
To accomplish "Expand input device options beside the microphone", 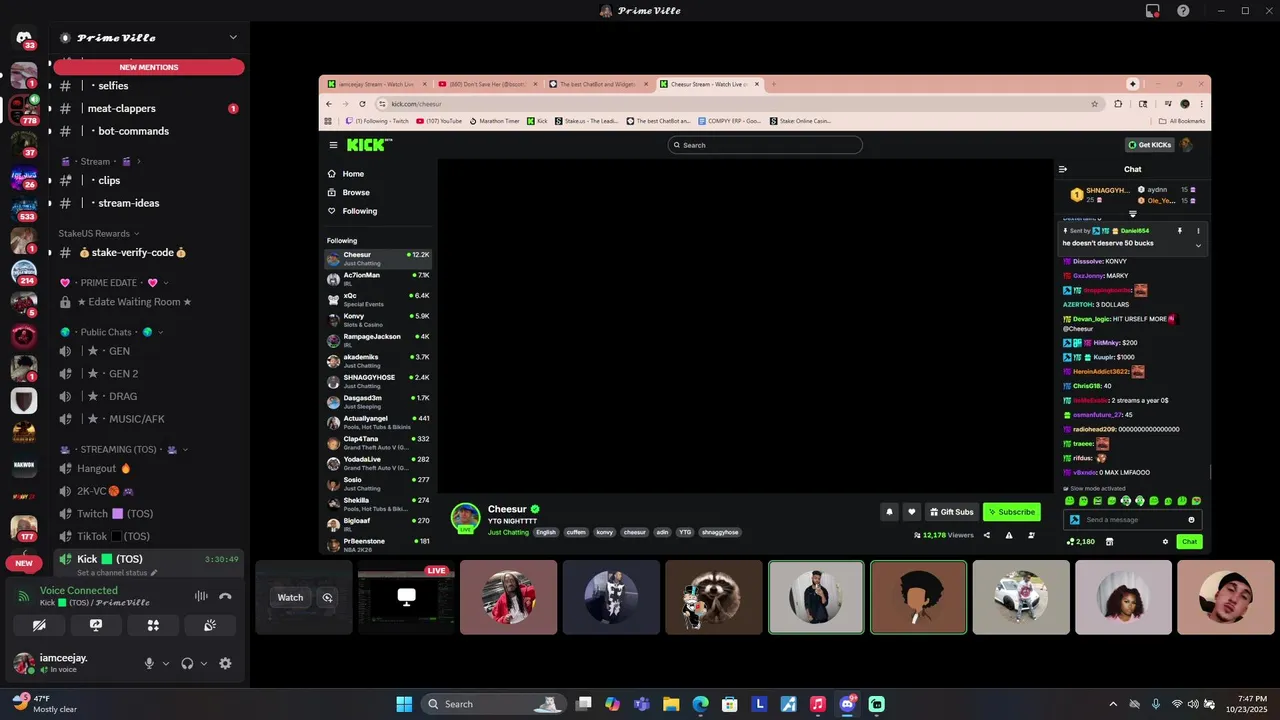I will 166,663.
